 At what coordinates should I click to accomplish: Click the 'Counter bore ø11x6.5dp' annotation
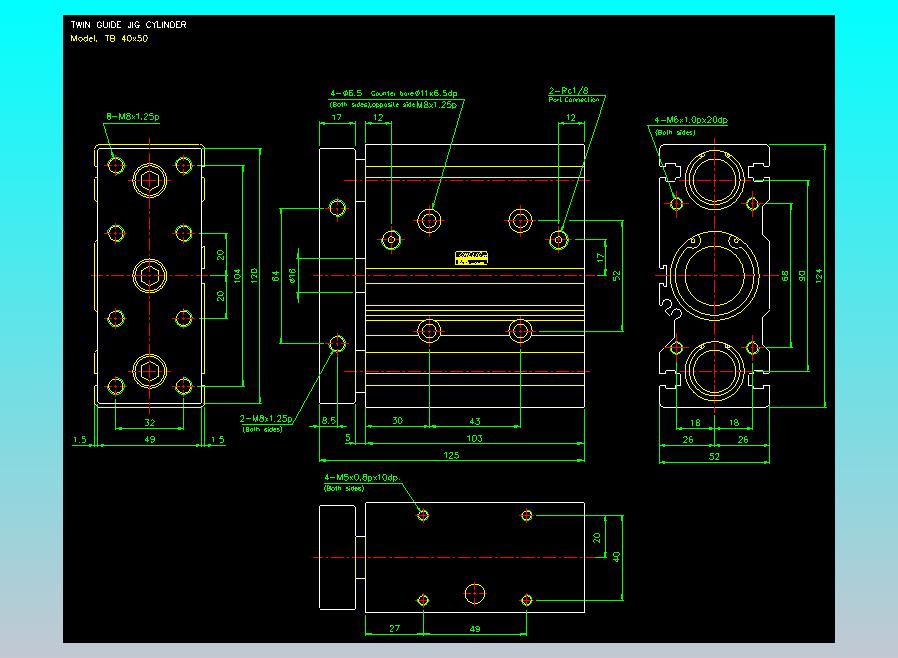point(414,92)
